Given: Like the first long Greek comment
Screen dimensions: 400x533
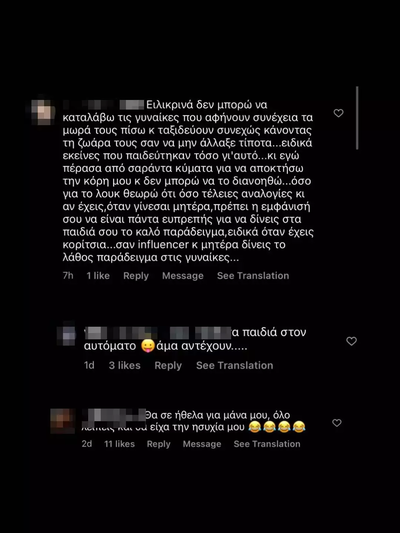Looking at the screenshot, I should pos(338,113).
